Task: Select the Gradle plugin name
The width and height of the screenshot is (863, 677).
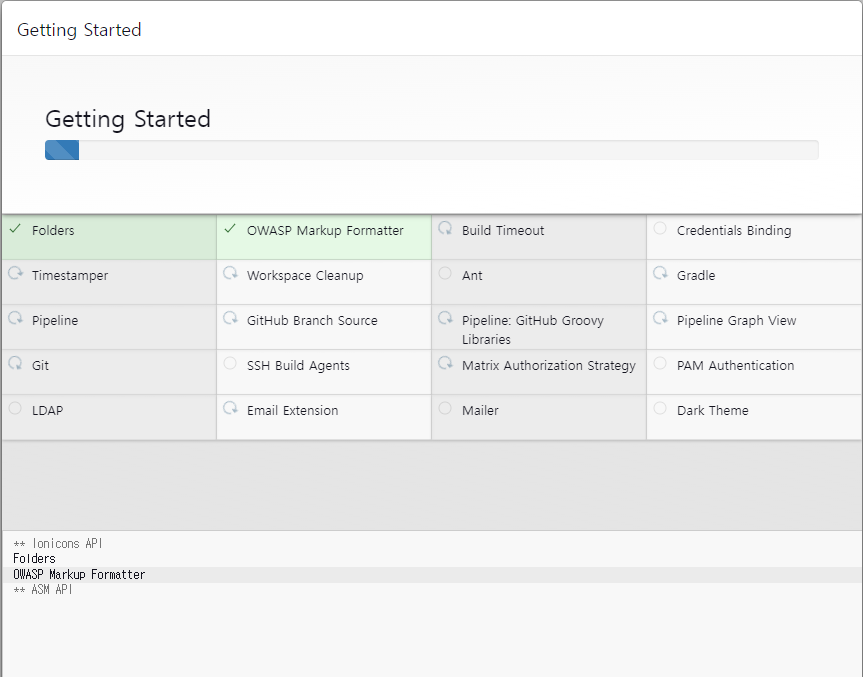Action: (696, 276)
